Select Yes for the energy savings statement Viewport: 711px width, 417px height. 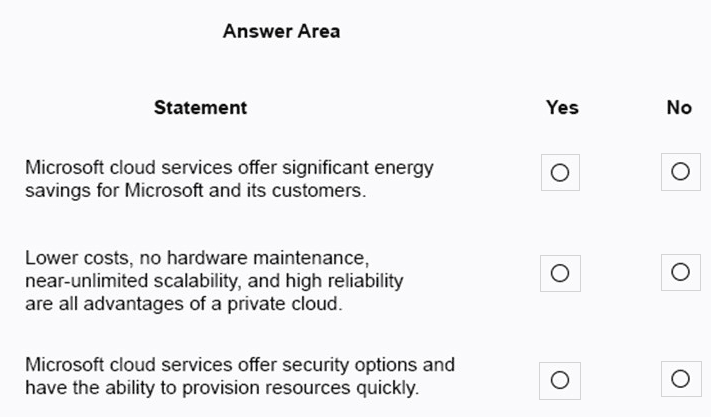560,173
